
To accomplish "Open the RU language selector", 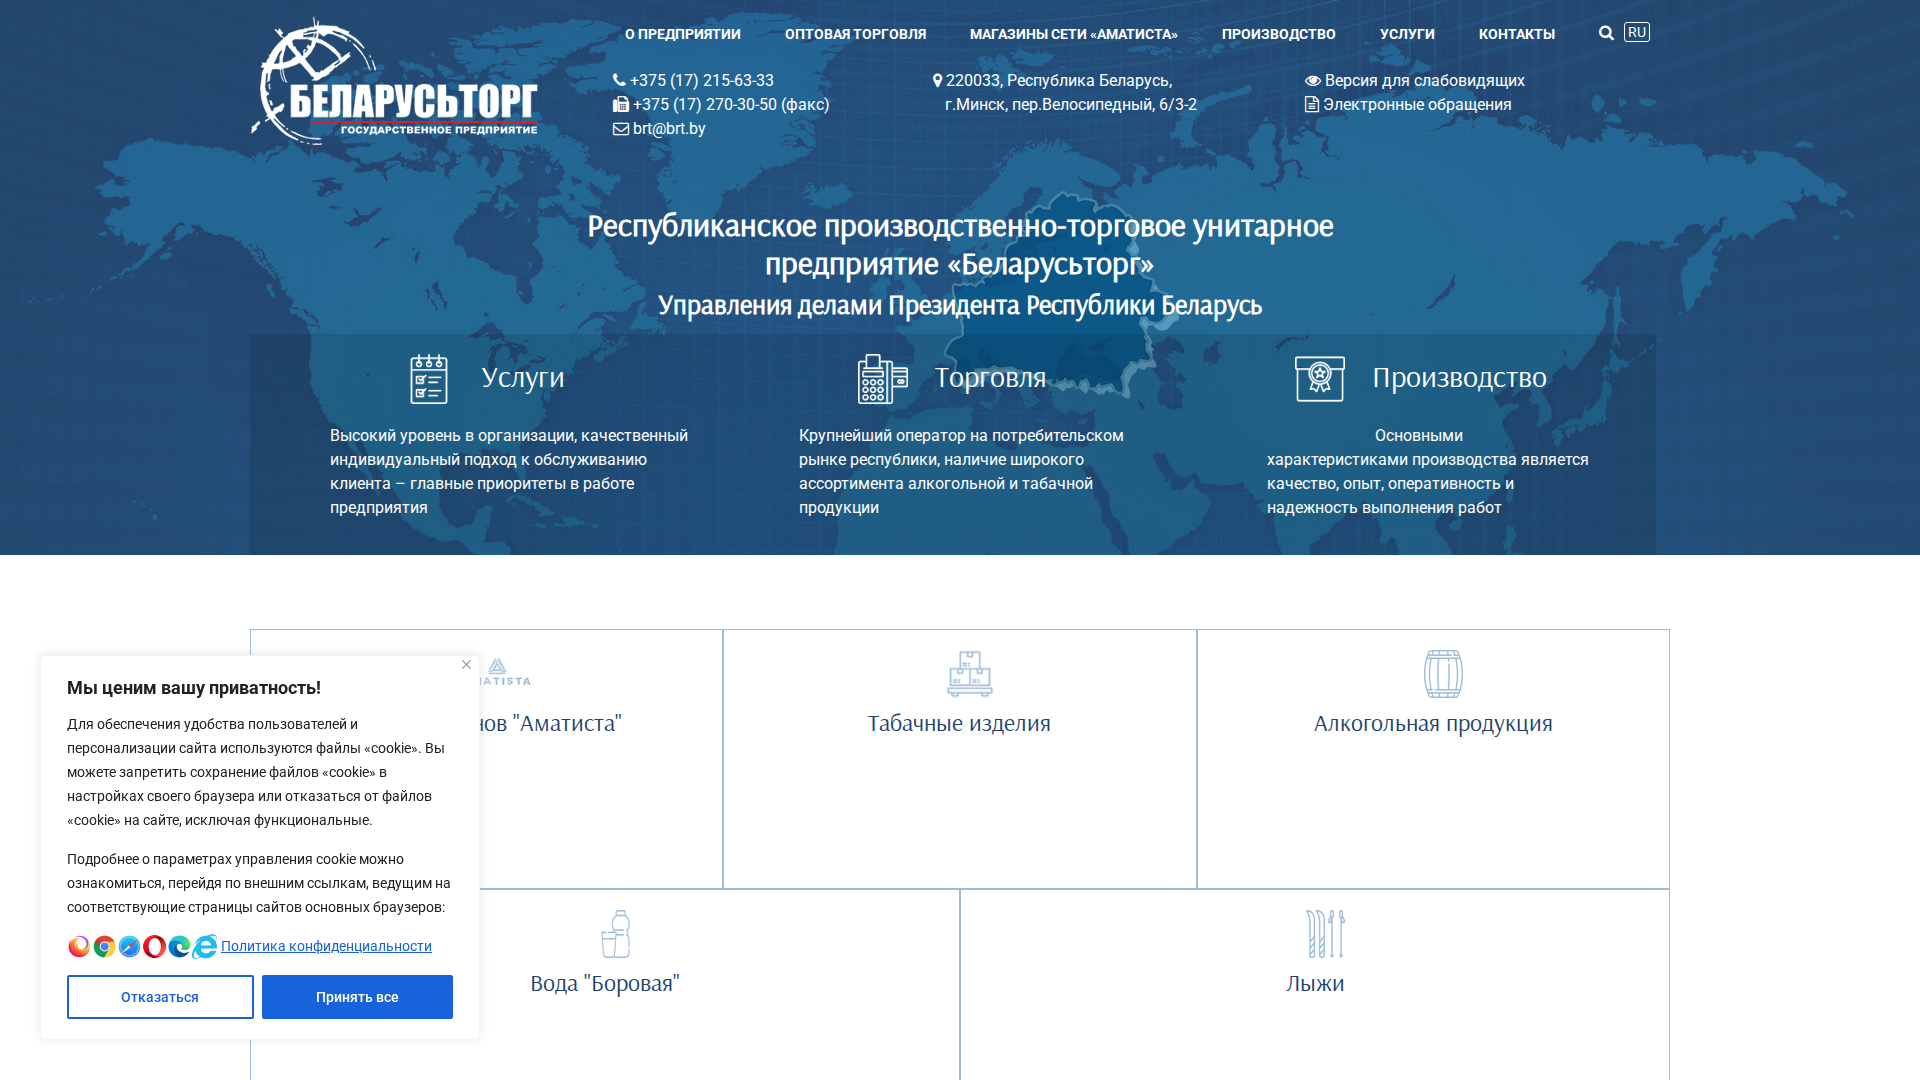I will (1637, 32).
